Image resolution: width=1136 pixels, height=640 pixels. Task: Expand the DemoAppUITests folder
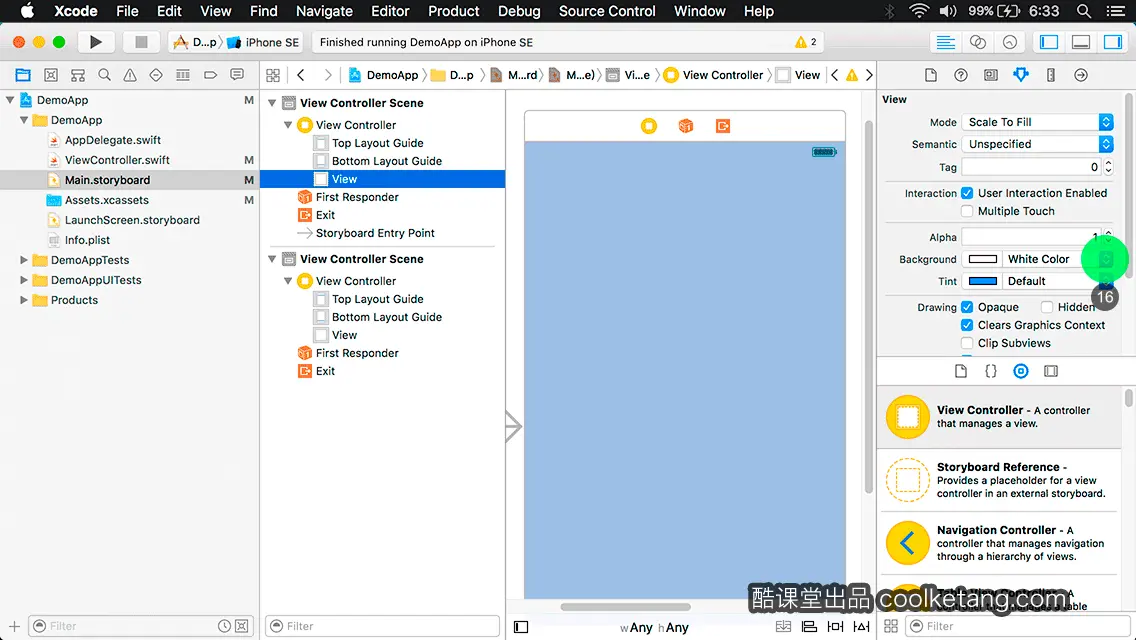coord(24,280)
